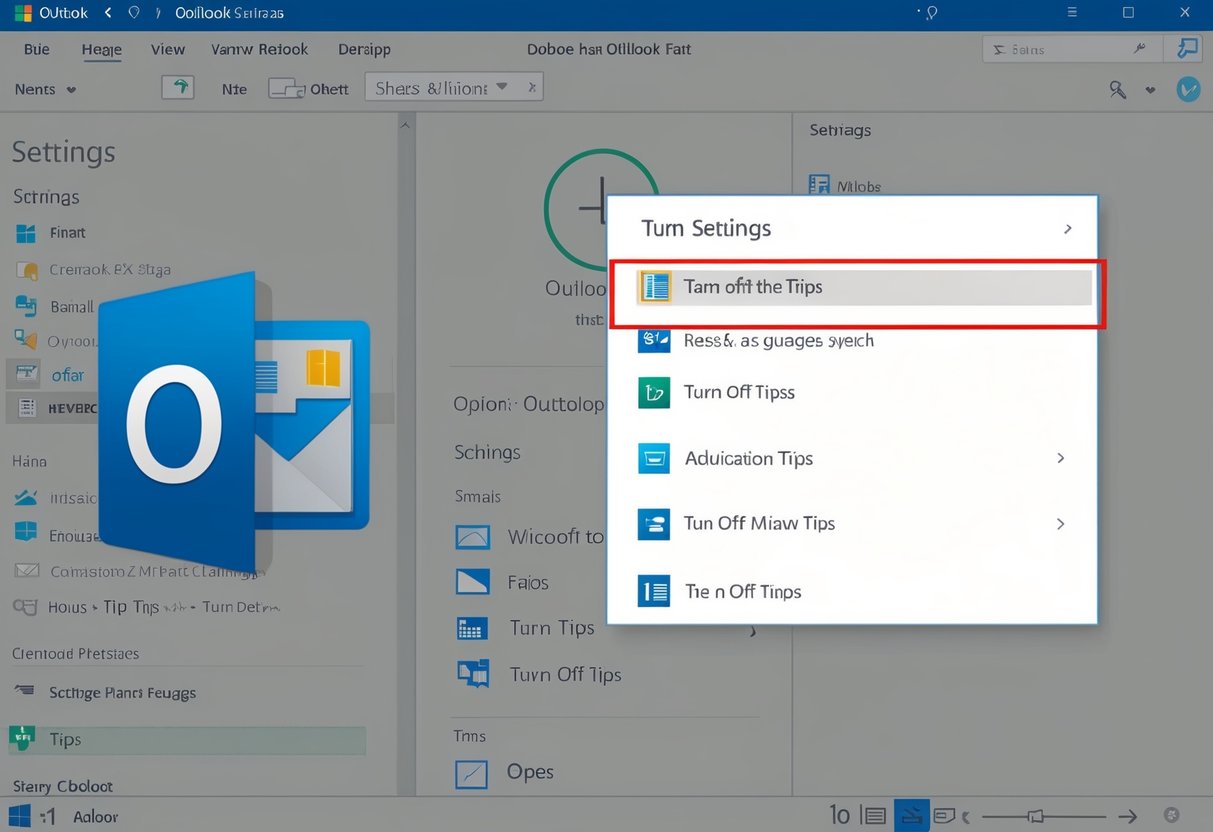Viewport: 1213px width, 832px height.
Task: Open the green 'Turn Off Tipss' item
Action: [x=737, y=392]
